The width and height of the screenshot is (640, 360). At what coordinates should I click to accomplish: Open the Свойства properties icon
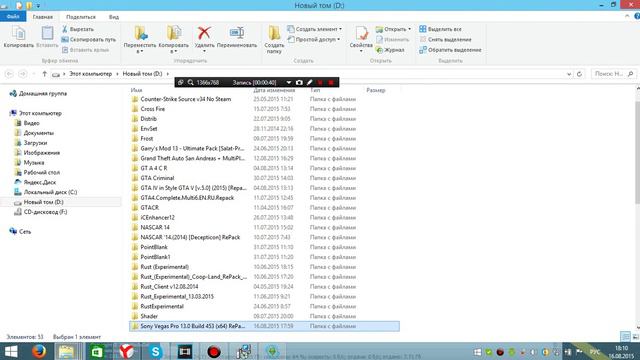coord(361,33)
